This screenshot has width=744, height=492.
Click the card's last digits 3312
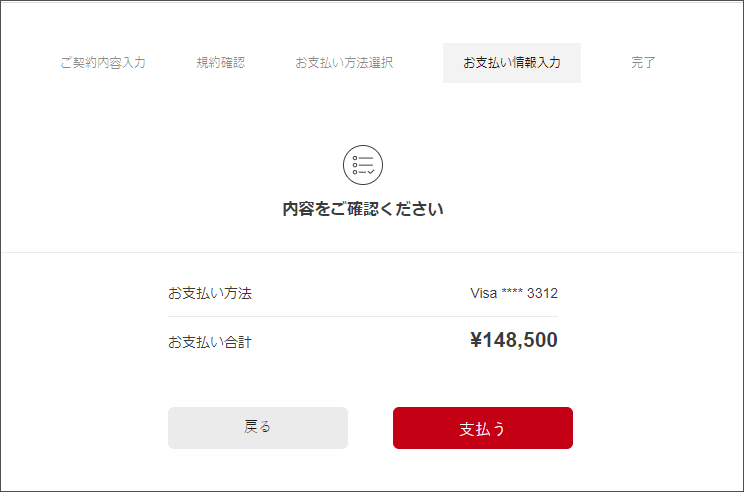coord(542,294)
